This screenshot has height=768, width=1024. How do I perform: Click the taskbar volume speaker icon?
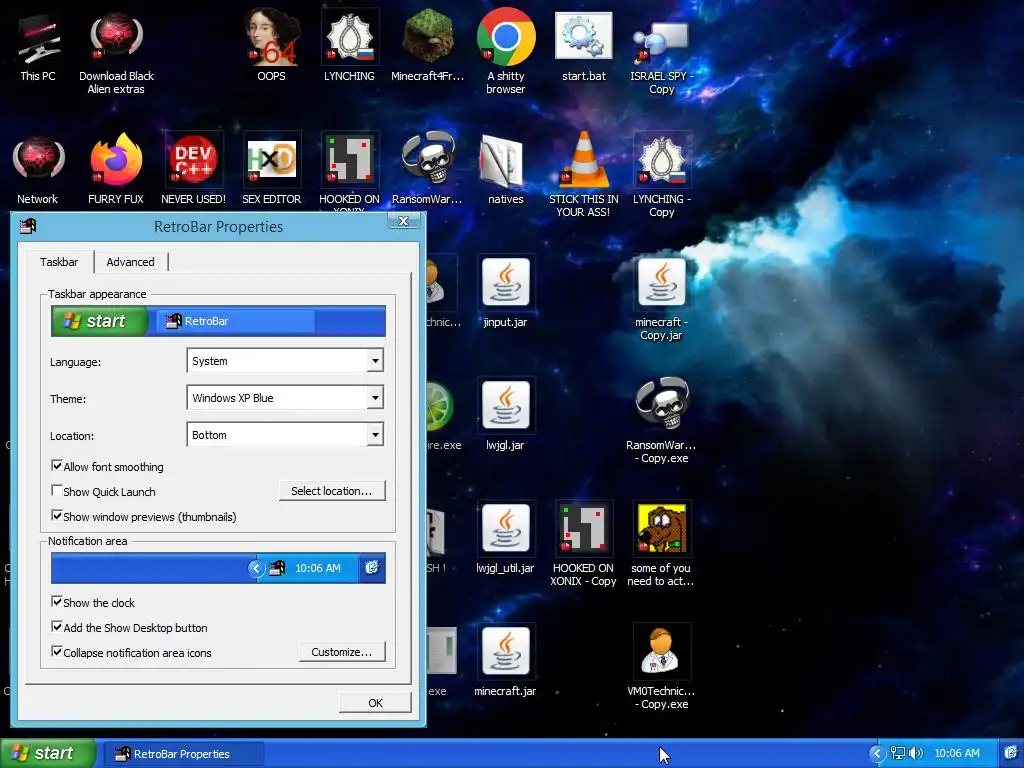point(916,753)
